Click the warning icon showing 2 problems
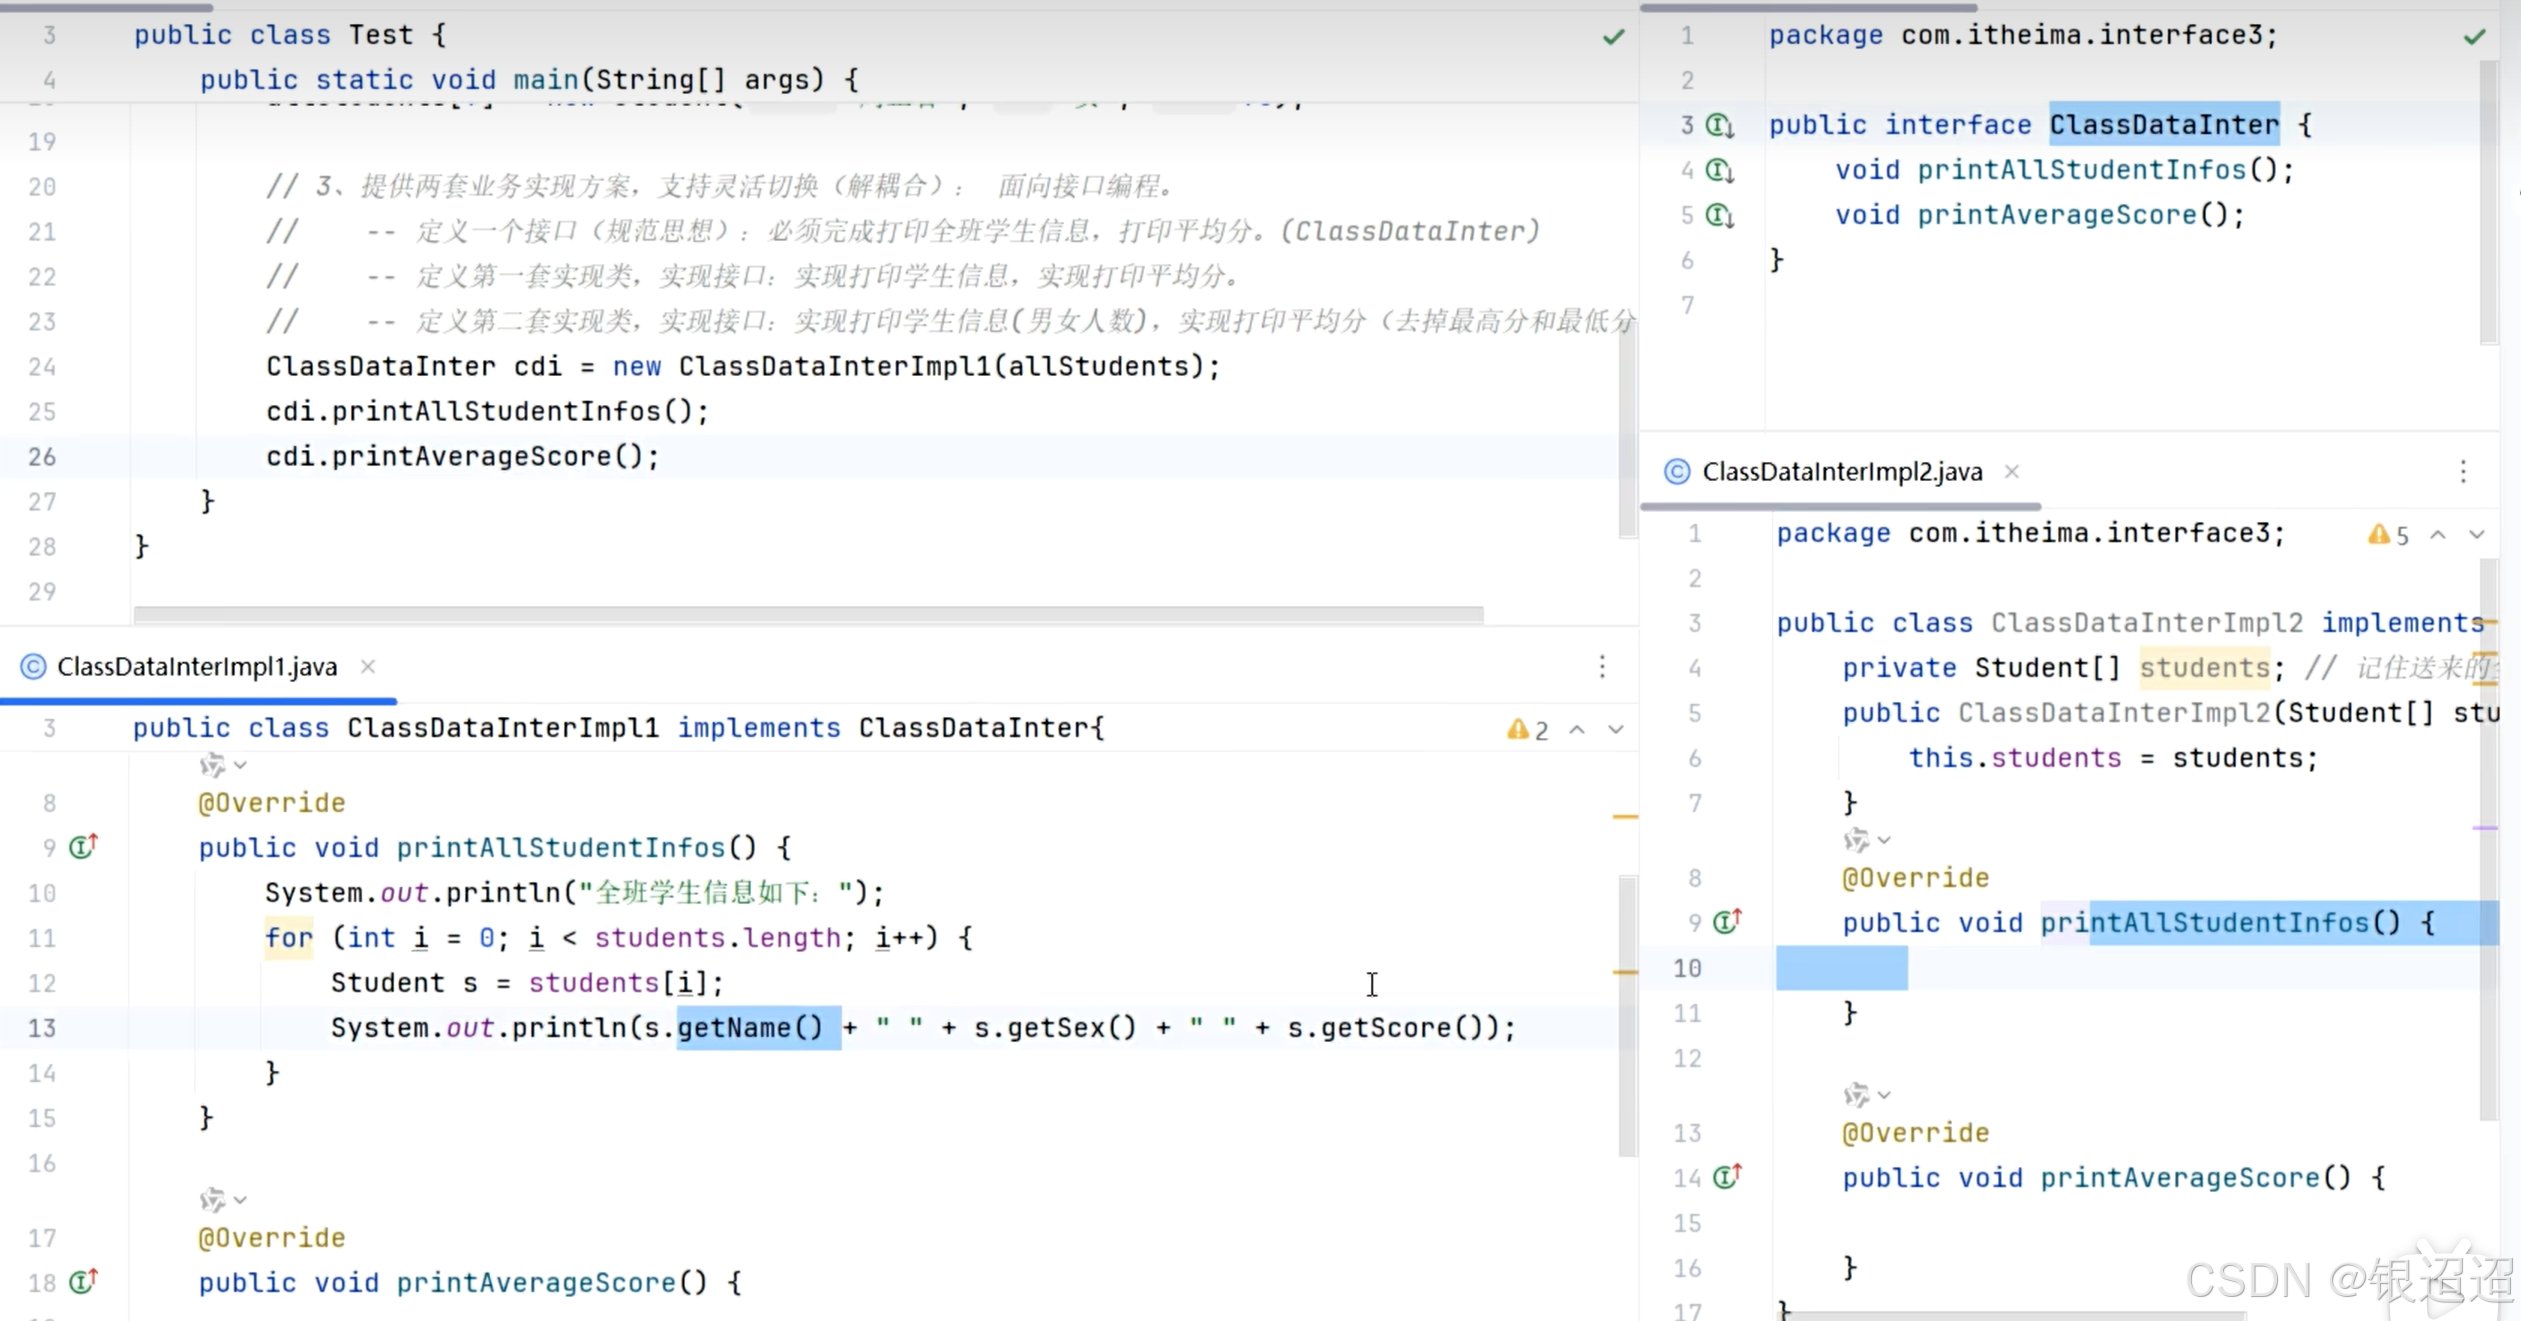Viewport: 2521px width, 1321px height. tap(1518, 730)
